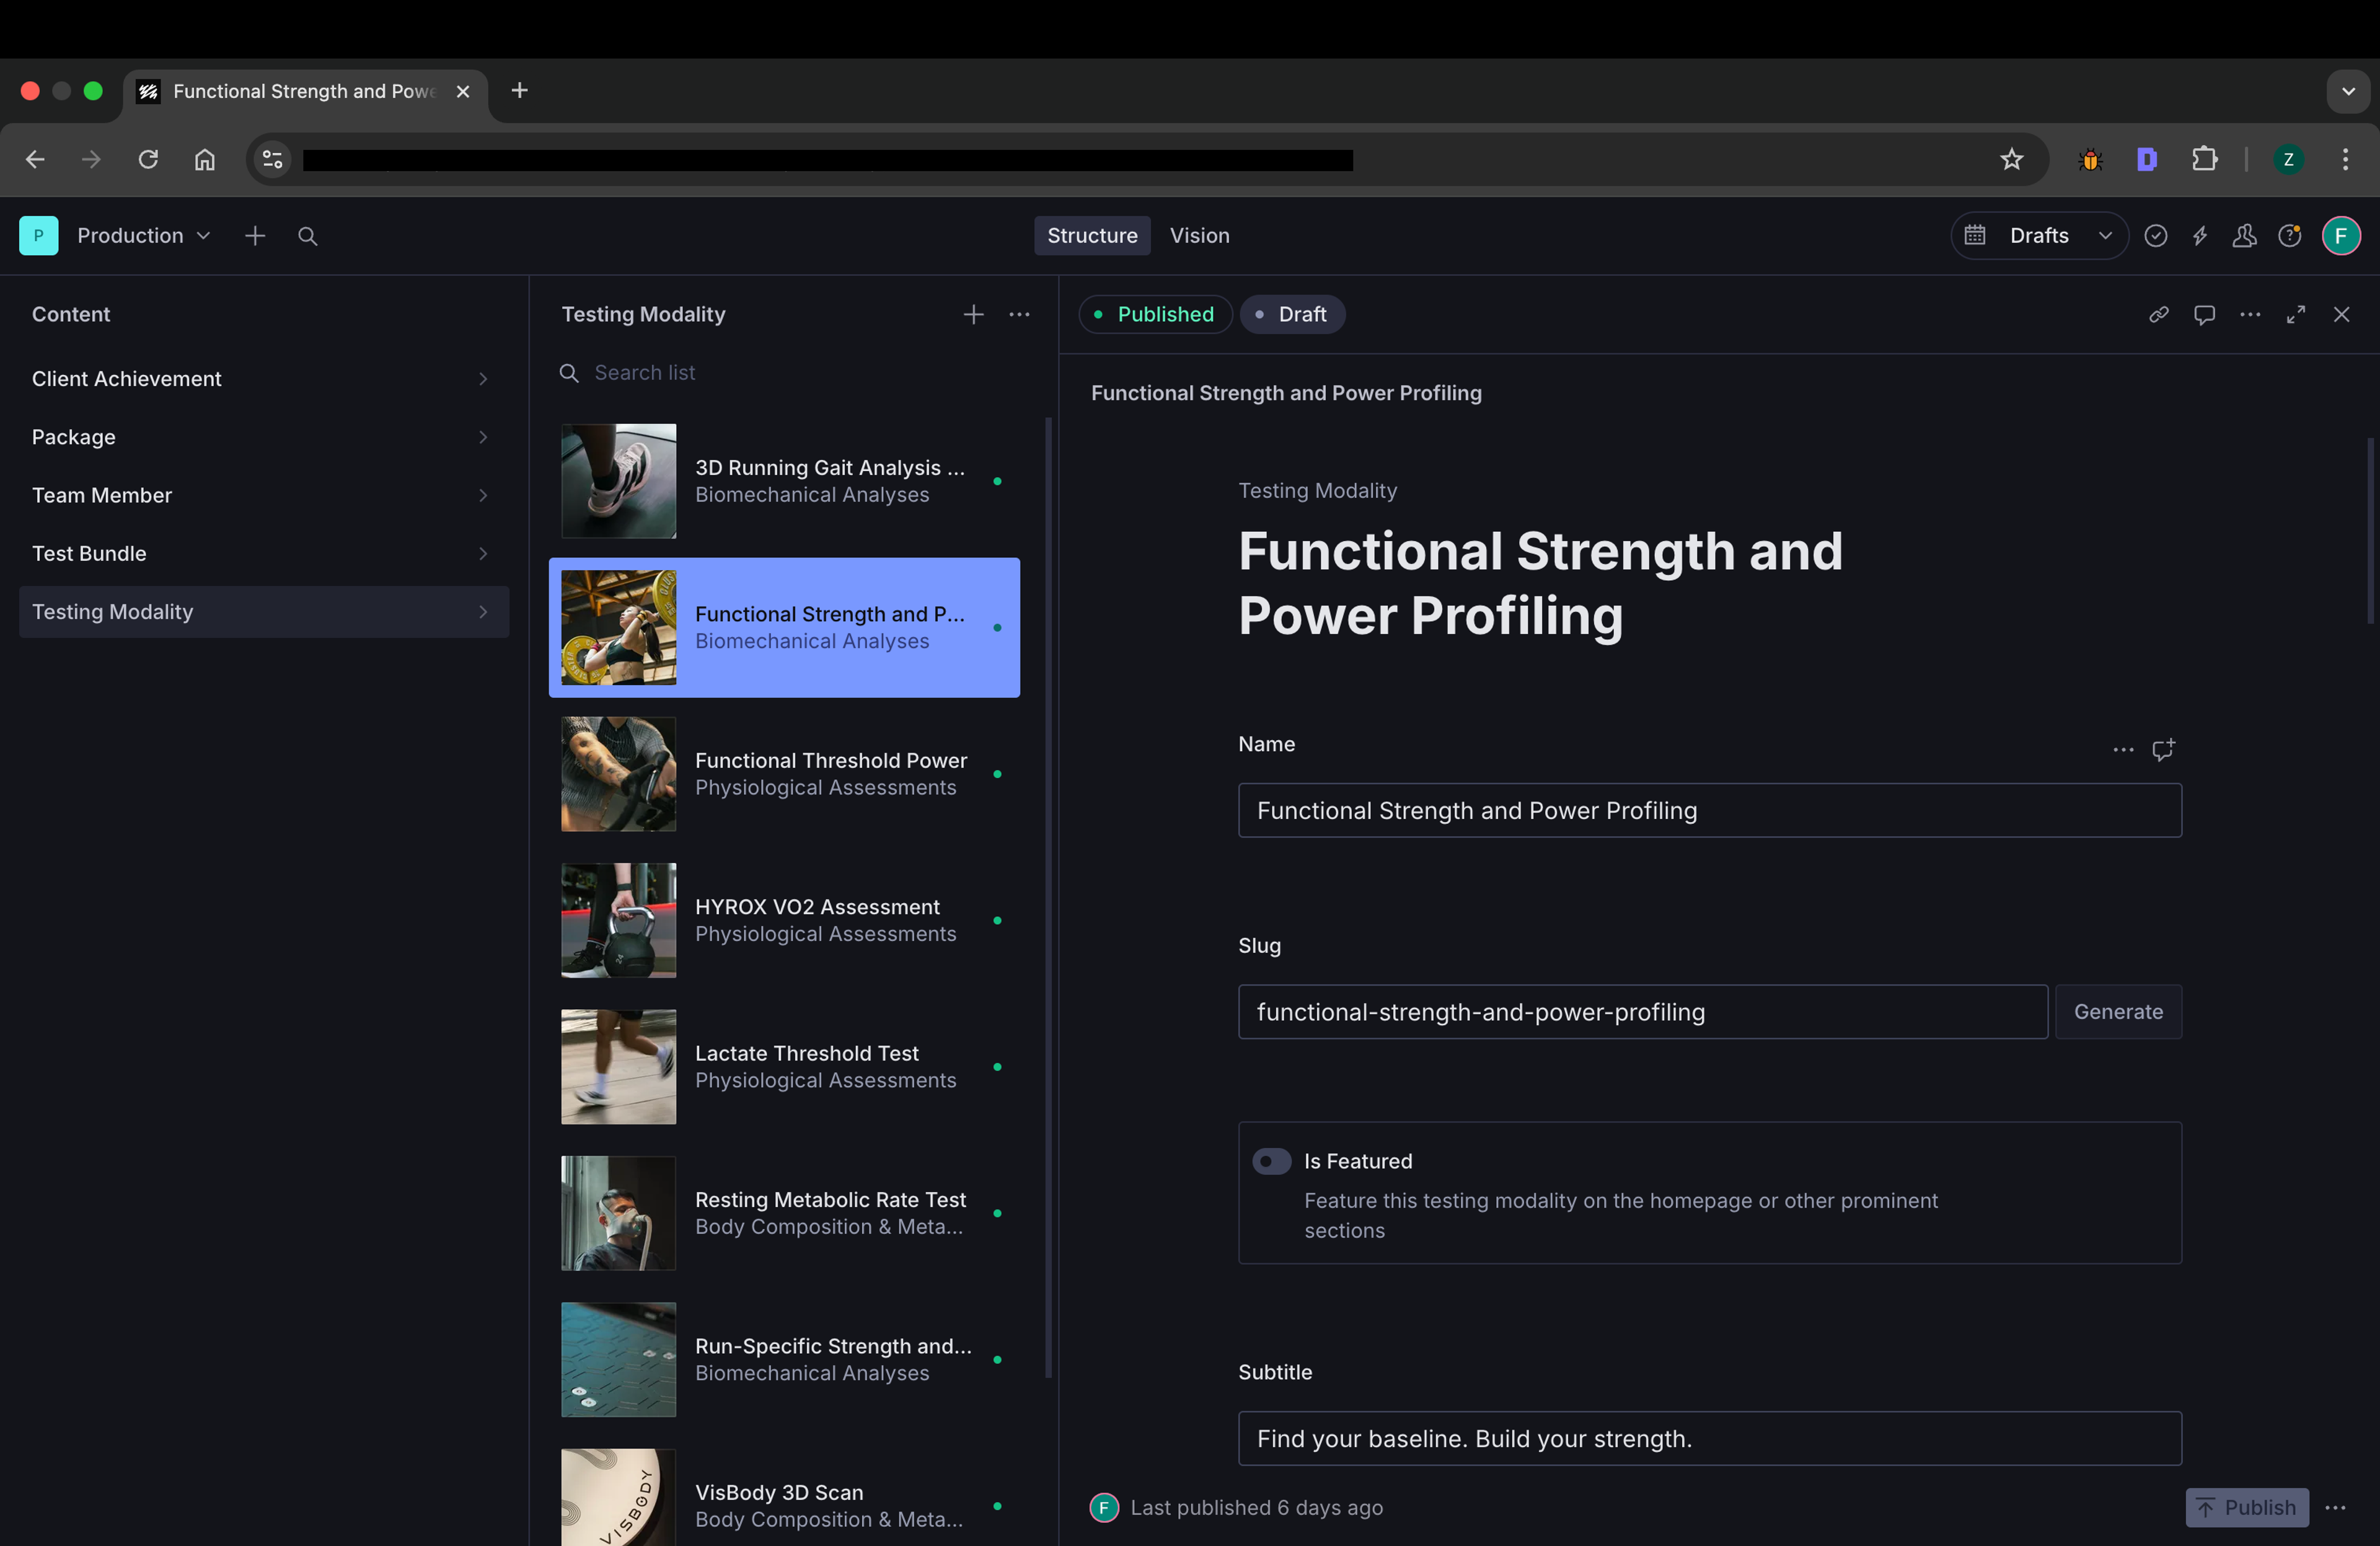The width and height of the screenshot is (2380, 1546).
Task: Toggle the Is Featured switch
Action: [1271, 1161]
